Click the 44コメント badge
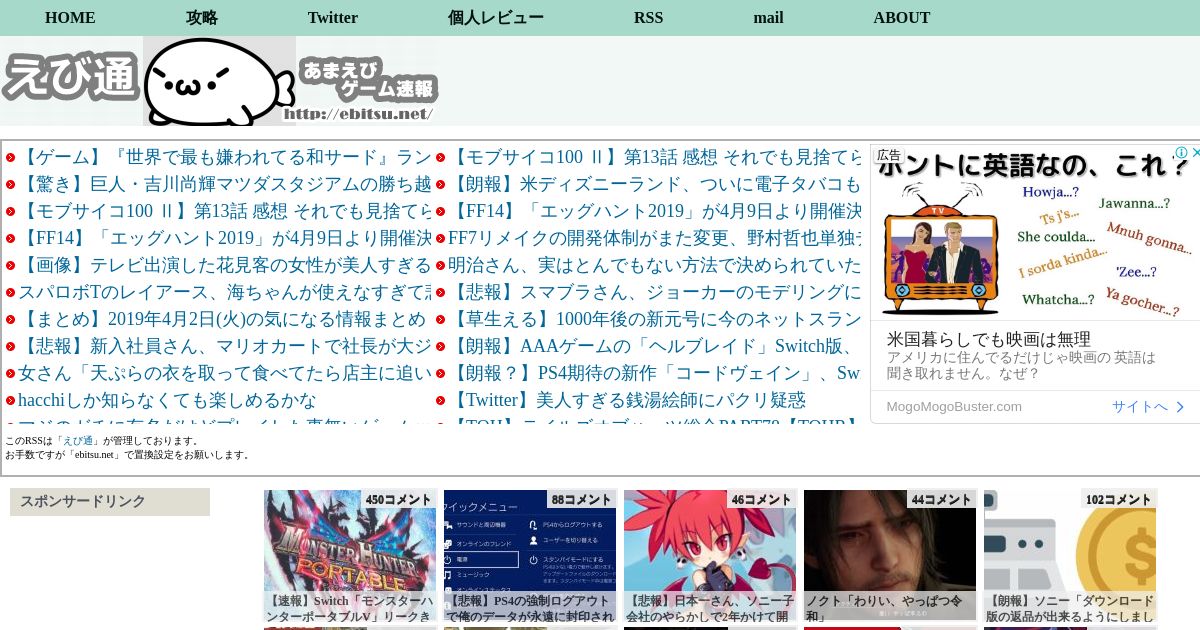Viewport: 1200px width, 630px height. coord(942,499)
